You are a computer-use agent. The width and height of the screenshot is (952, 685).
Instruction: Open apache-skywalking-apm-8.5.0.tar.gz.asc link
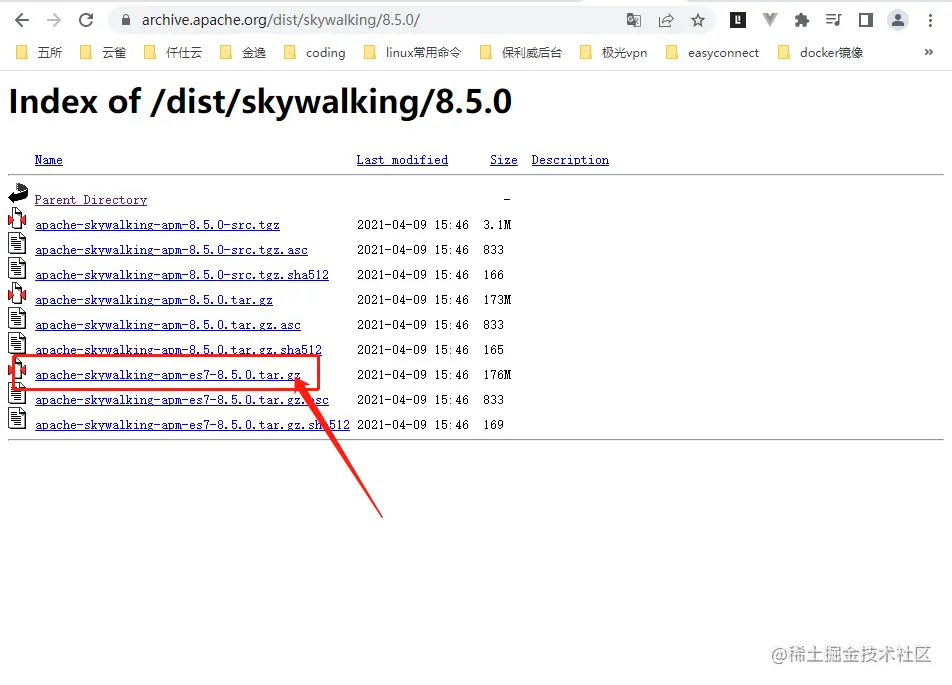coord(168,325)
